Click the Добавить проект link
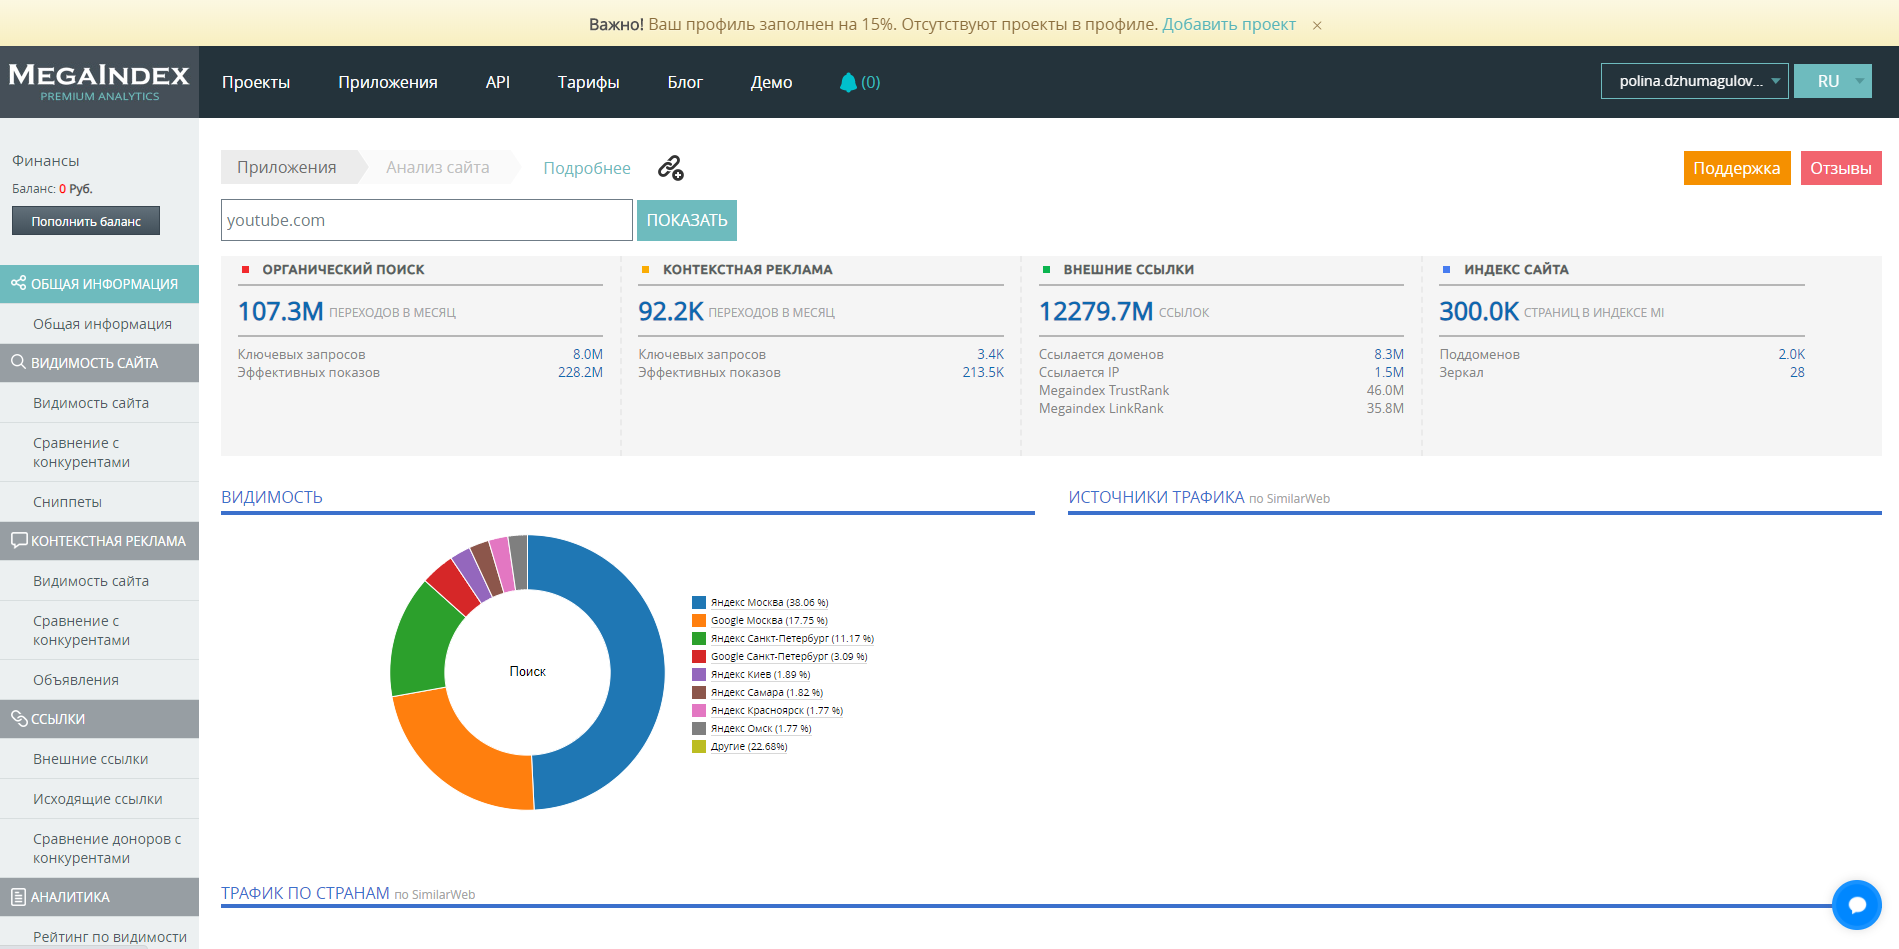 pos(1229,24)
